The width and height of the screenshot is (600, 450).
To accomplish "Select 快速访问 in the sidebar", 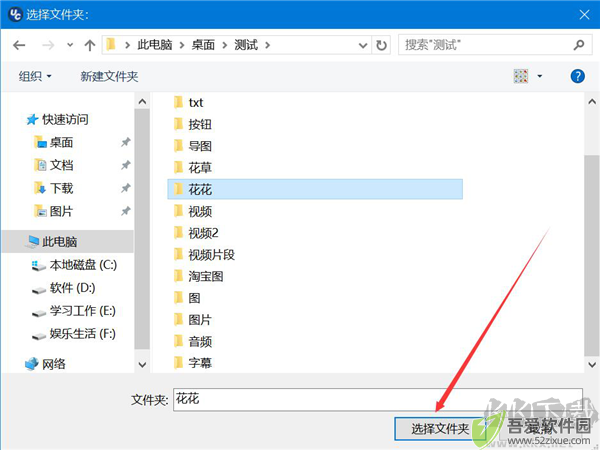I will coord(57,119).
